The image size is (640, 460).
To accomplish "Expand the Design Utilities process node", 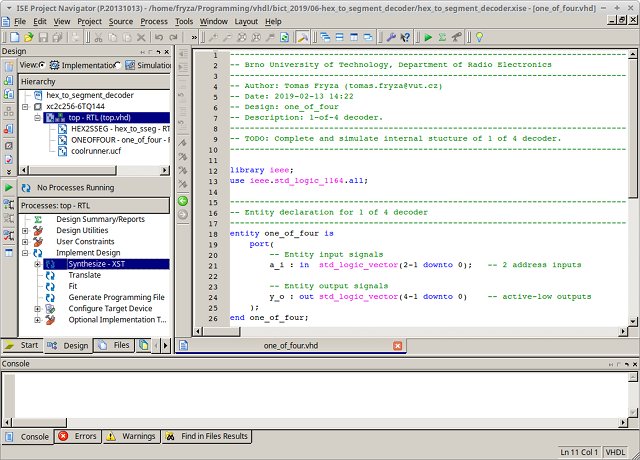I will click(x=25, y=230).
